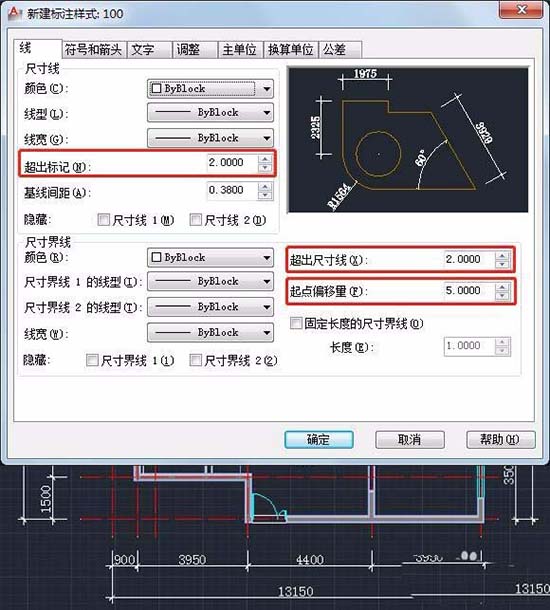Open the 换算单位 tab

tap(291, 50)
